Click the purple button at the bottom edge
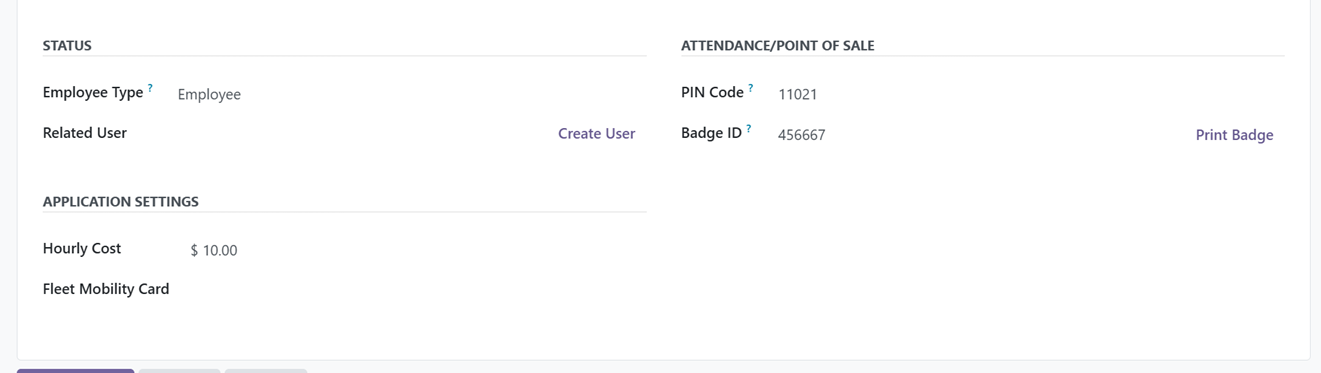 (75, 370)
